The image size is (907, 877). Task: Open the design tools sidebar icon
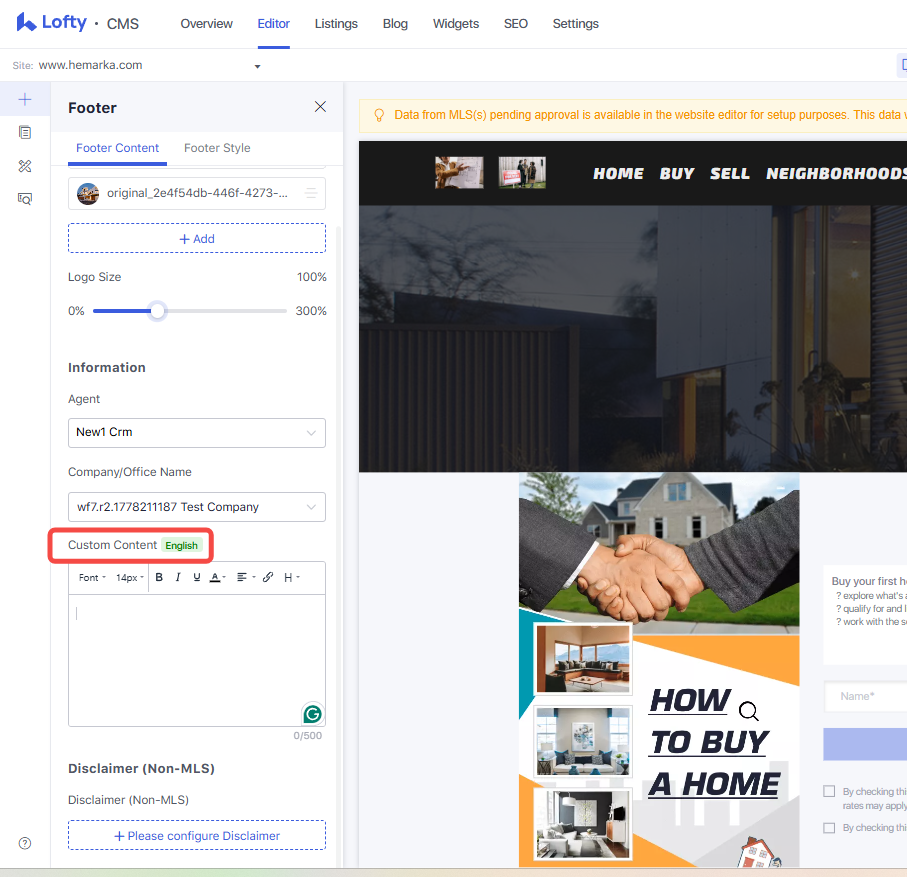(x=25, y=166)
